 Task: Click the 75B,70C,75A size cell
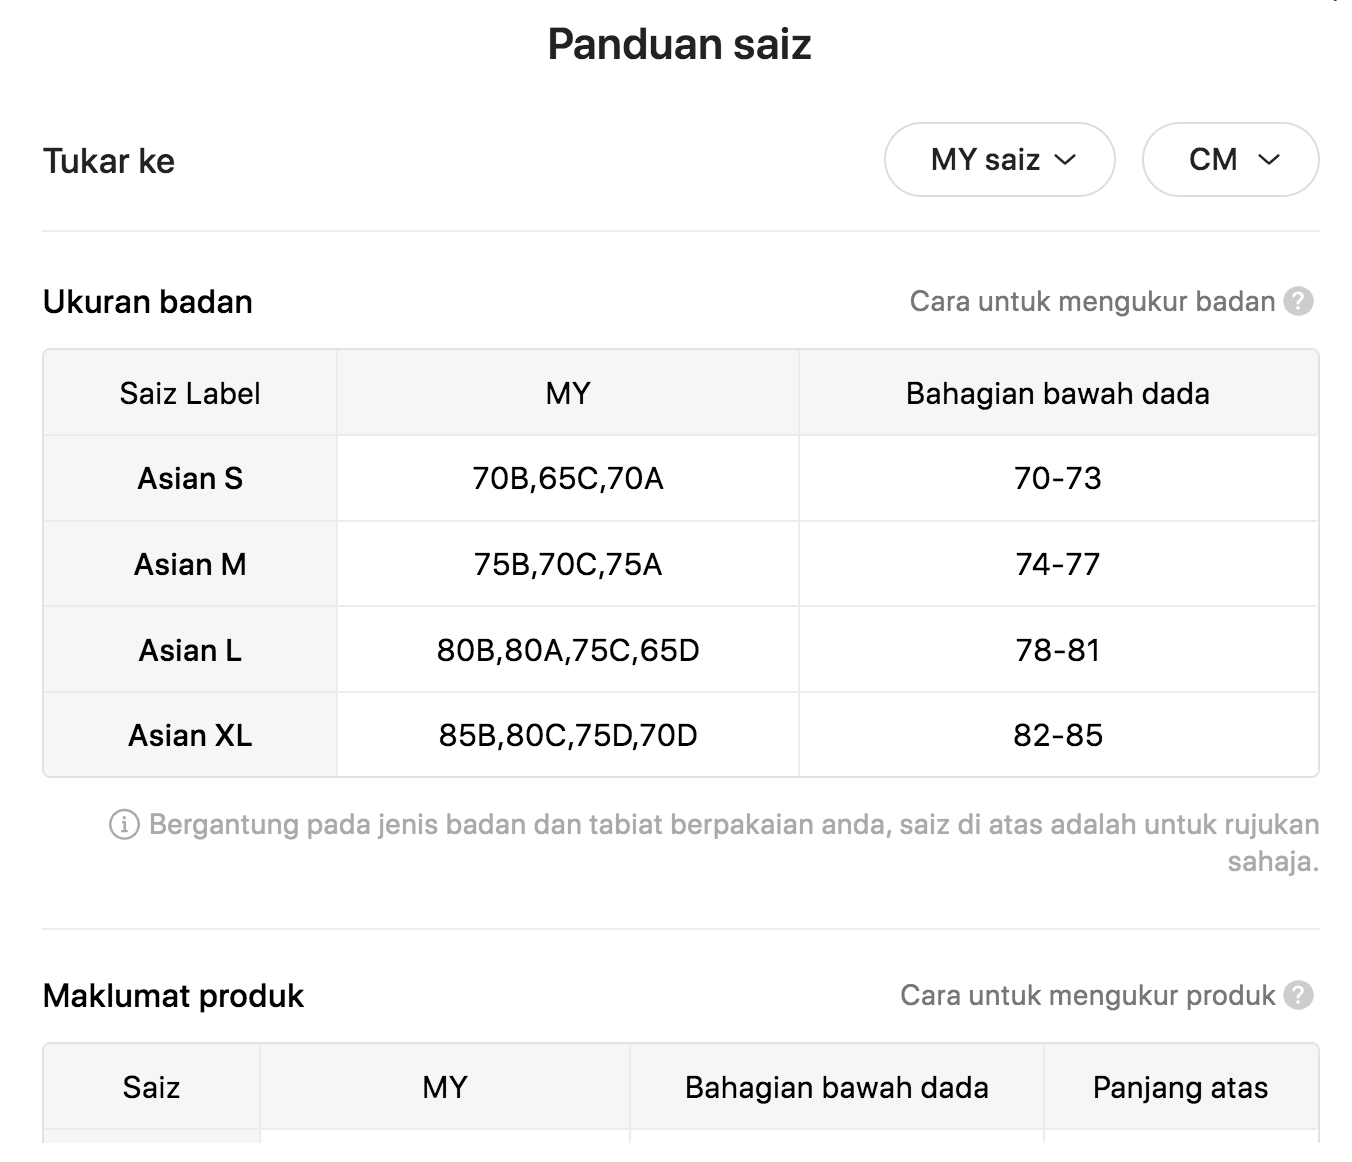[568, 564]
